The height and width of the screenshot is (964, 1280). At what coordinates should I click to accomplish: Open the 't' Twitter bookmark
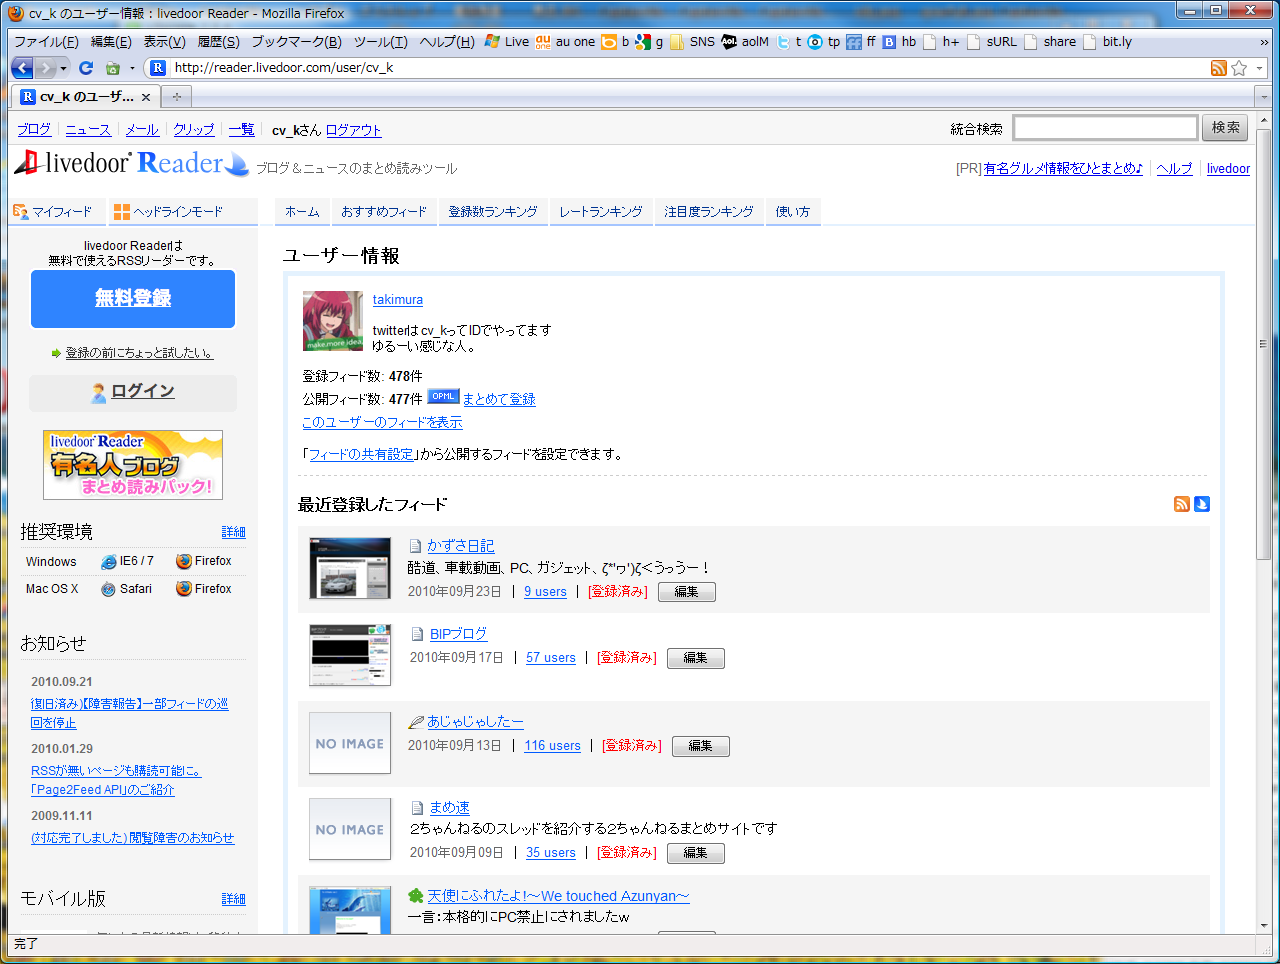tap(789, 42)
